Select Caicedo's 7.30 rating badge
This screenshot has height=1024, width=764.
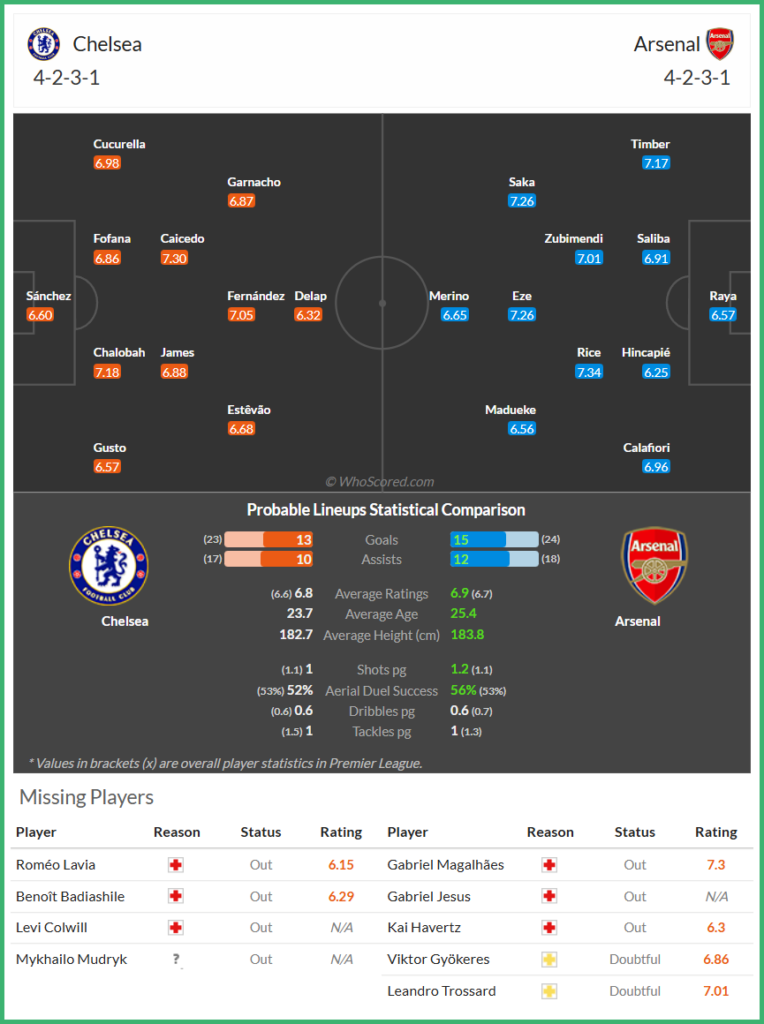coord(174,258)
